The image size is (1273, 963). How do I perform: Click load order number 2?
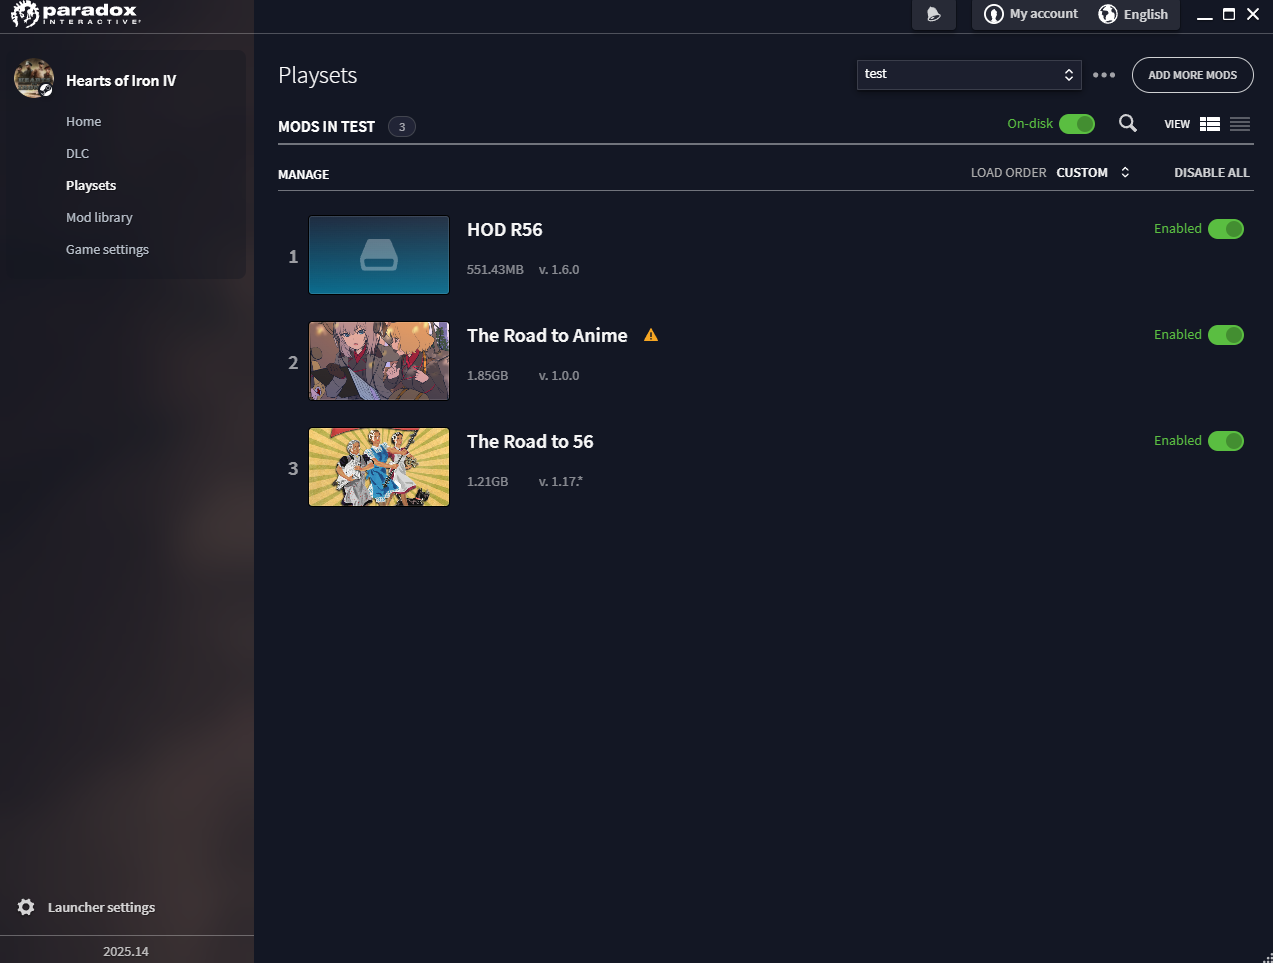pyautogui.click(x=293, y=363)
